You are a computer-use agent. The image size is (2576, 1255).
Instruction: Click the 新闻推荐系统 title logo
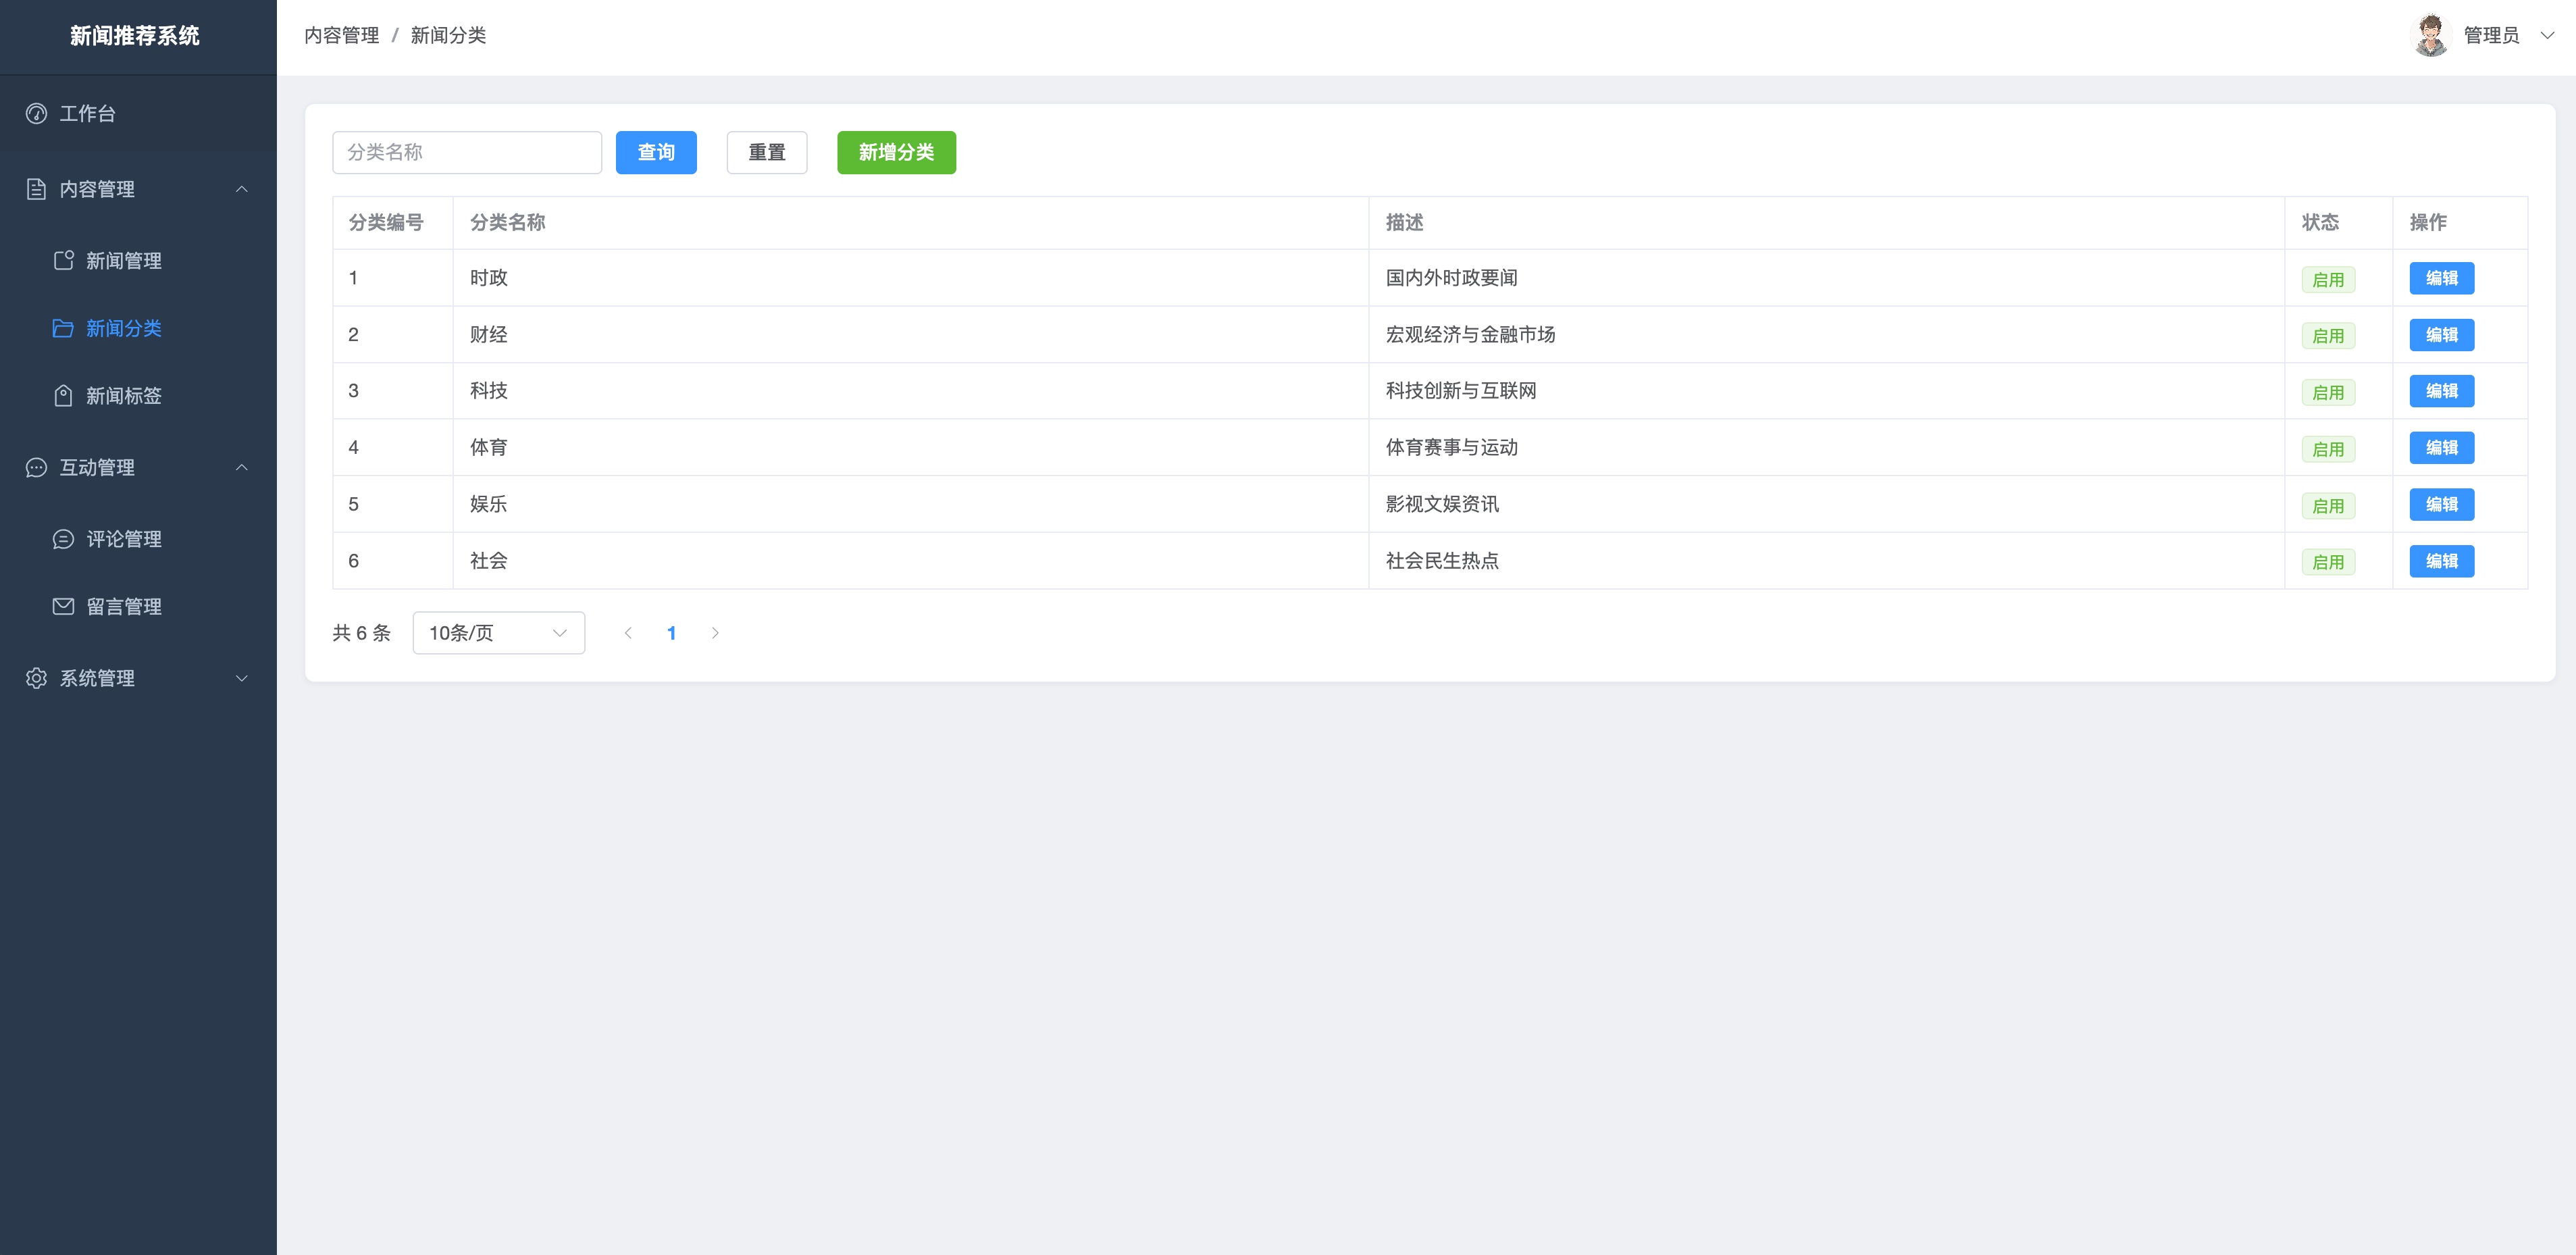click(x=135, y=36)
